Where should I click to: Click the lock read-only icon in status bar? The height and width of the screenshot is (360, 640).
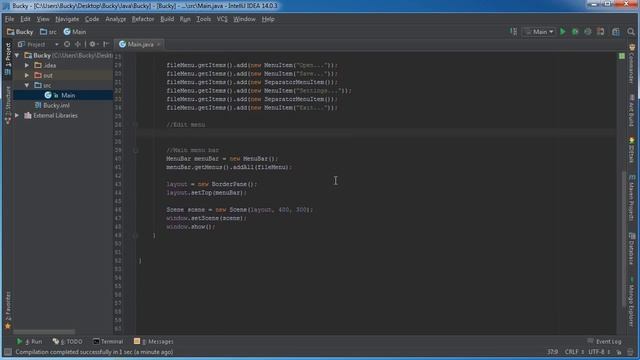pyautogui.click(x=619, y=352)
